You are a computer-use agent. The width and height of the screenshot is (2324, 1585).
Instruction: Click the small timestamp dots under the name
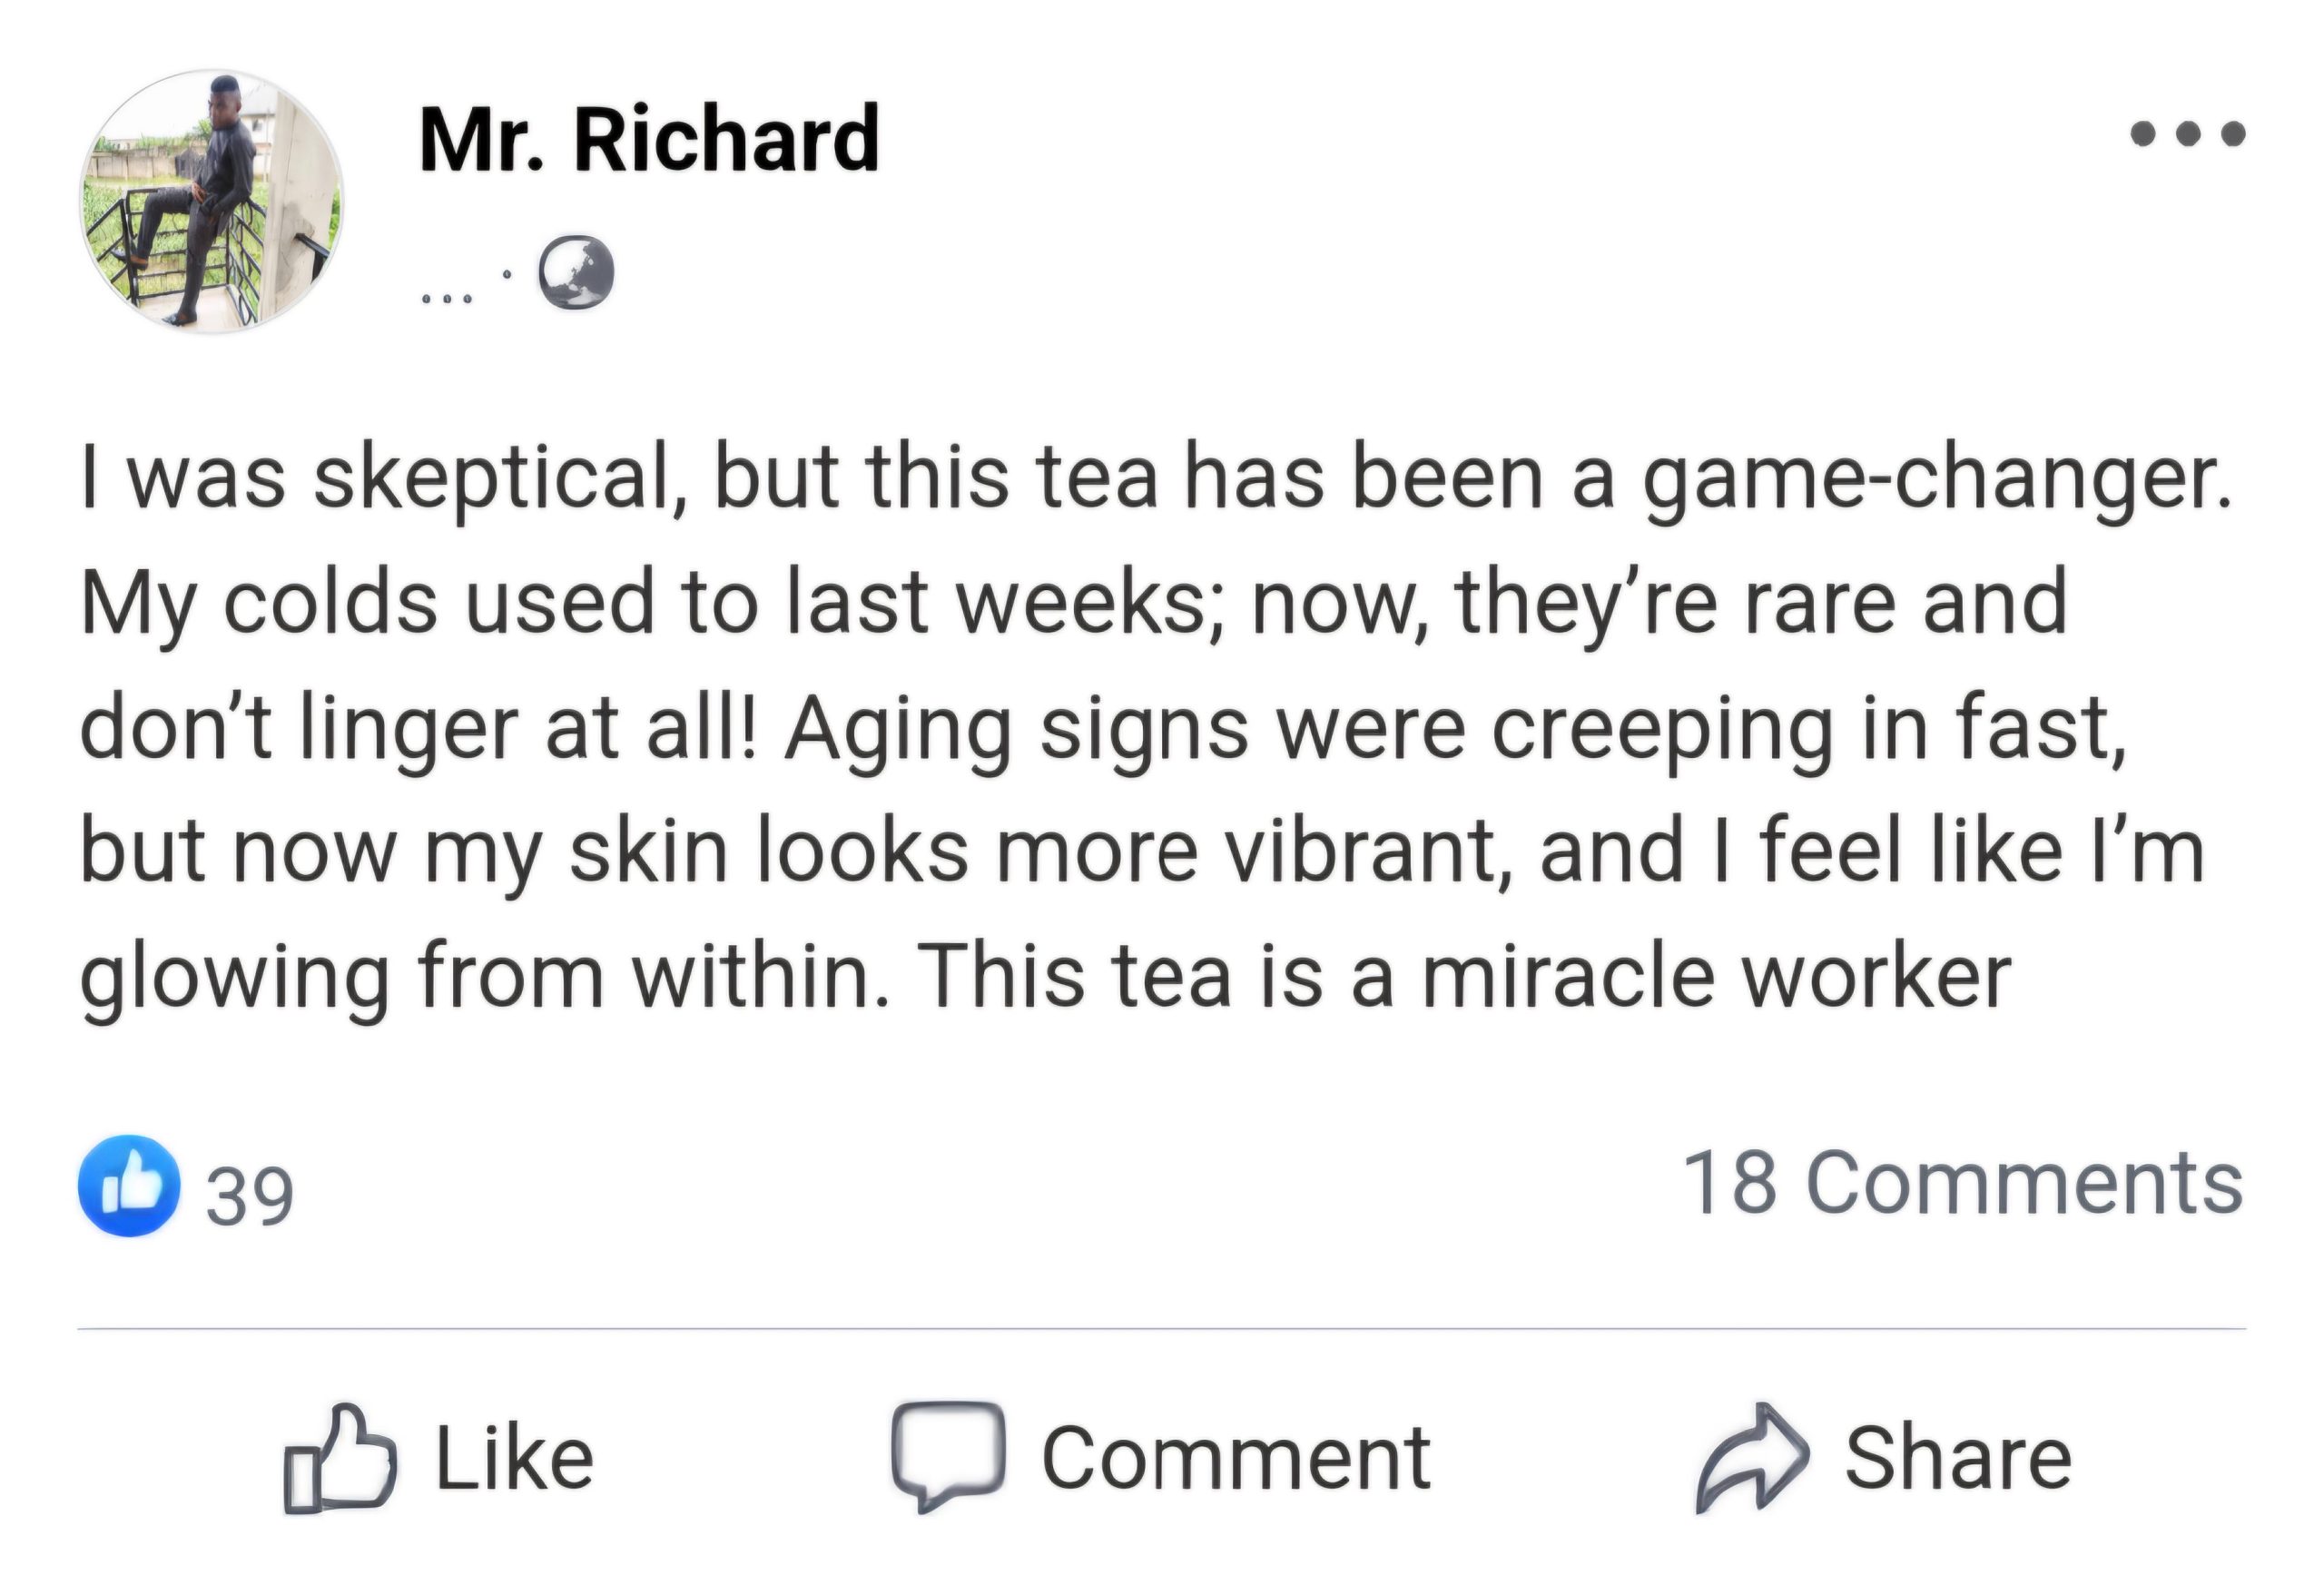[x=446, y=298]
